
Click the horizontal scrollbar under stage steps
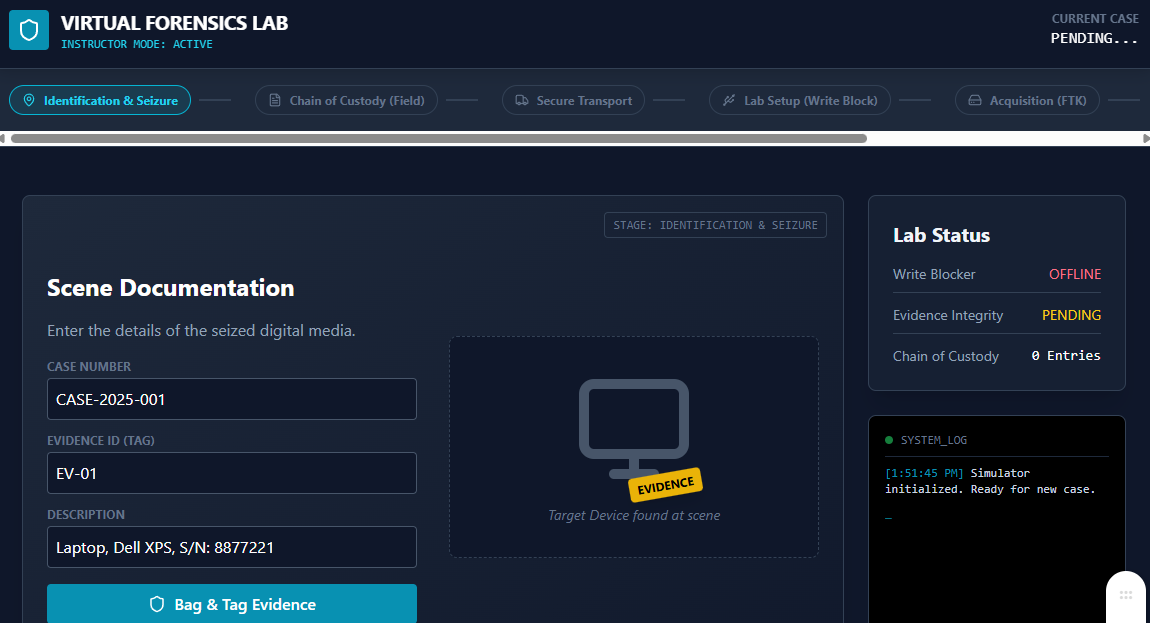coord(438,138)
